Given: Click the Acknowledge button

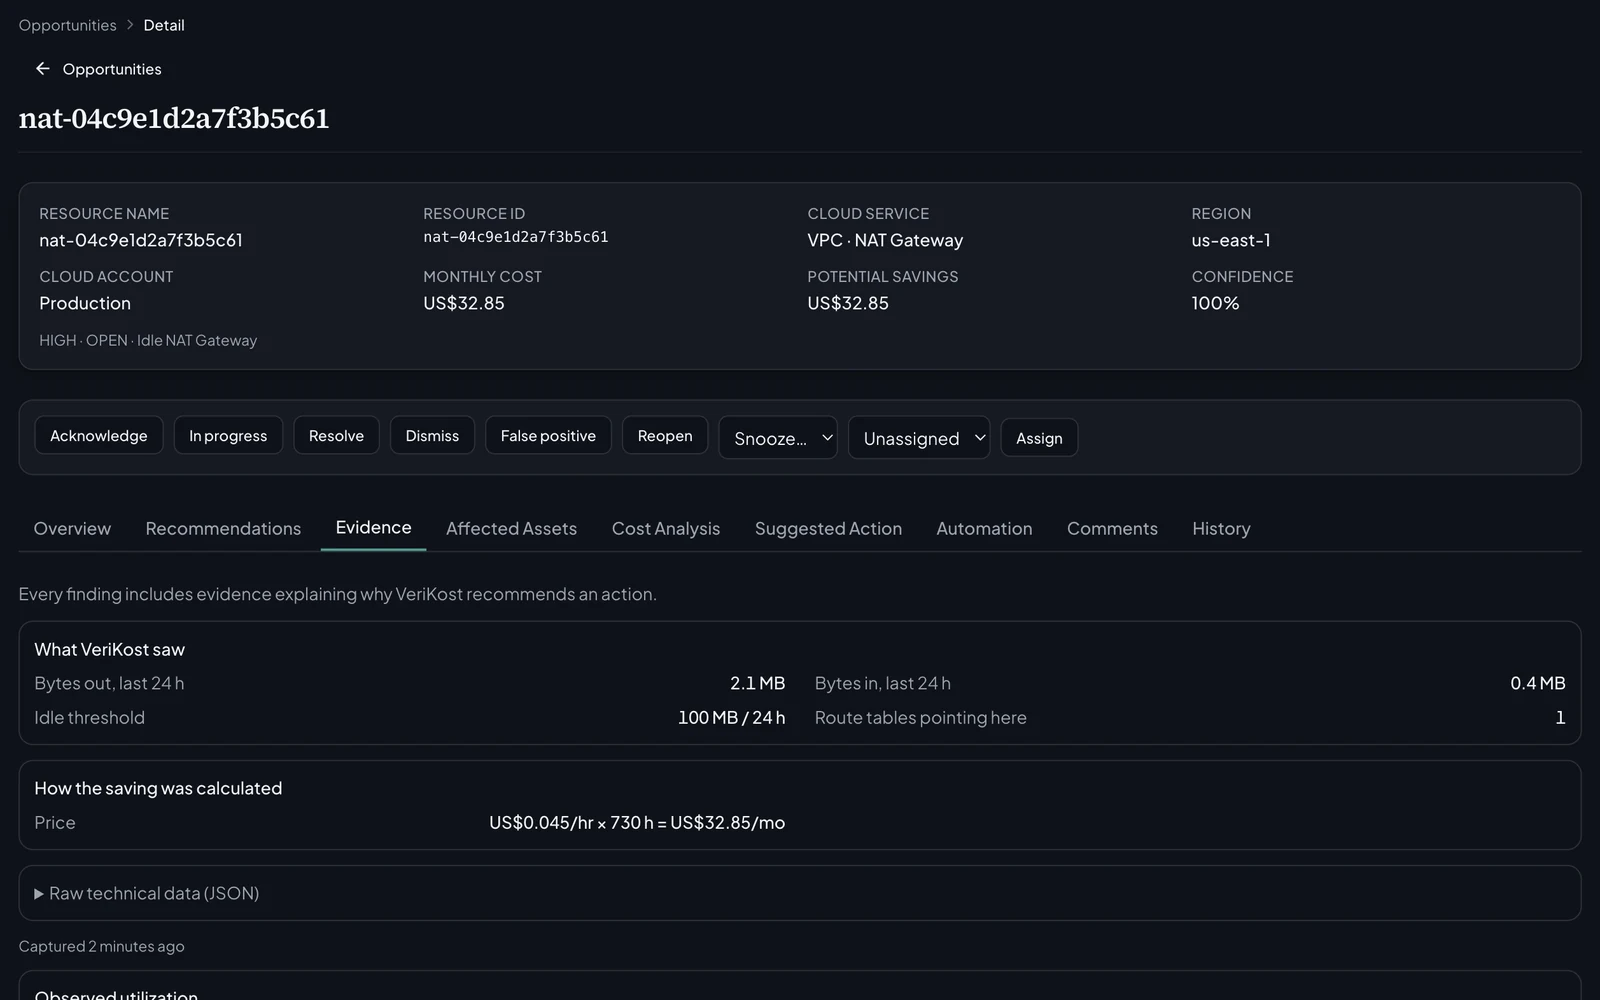Looking at the screenshot, I should (x=99, y=436).
